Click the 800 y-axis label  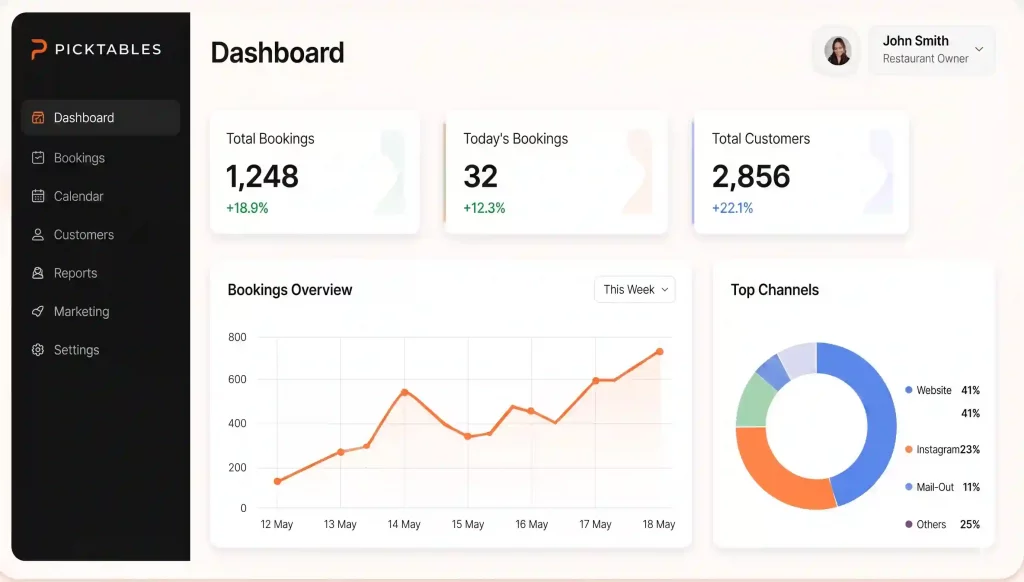[x=237, y=337]
